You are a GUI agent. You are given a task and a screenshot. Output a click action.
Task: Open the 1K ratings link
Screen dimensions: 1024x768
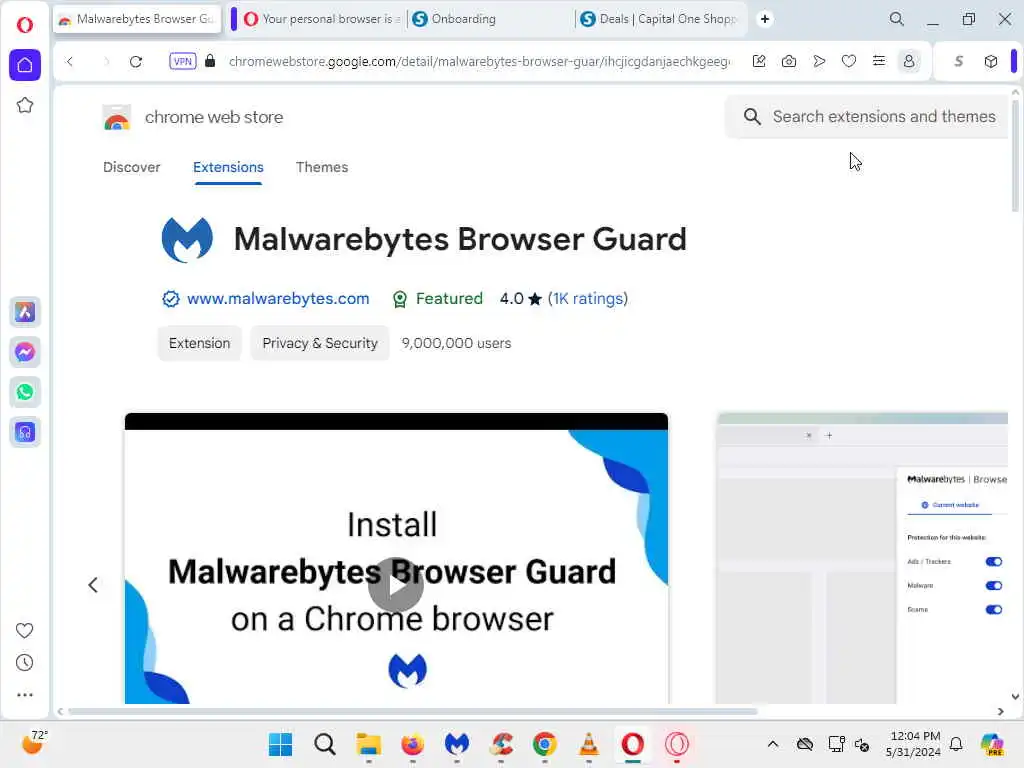587,298
